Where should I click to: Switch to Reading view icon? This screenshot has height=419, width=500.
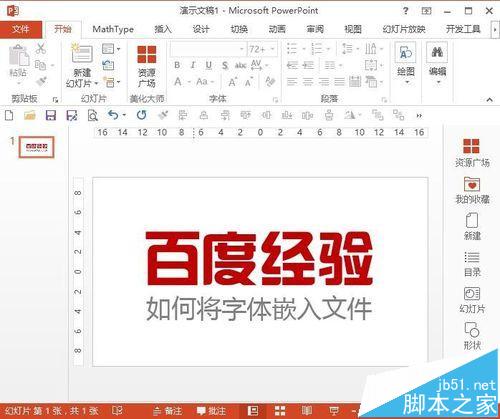click(307, 411)
